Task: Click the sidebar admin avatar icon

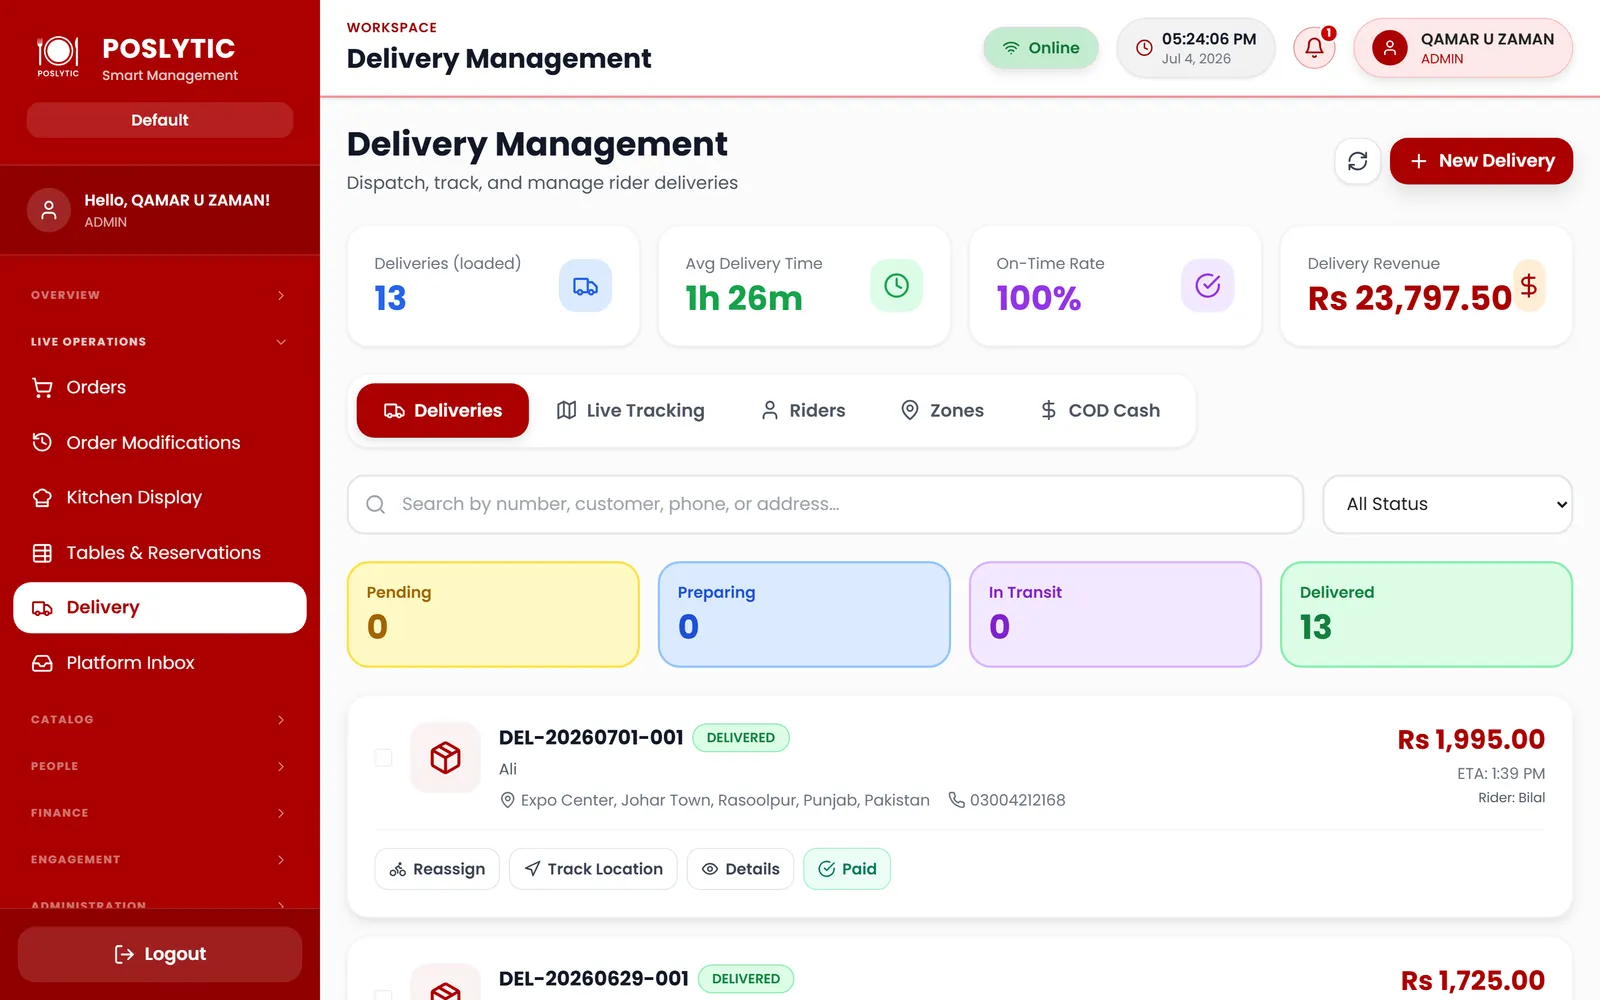Action: (48, 210)
